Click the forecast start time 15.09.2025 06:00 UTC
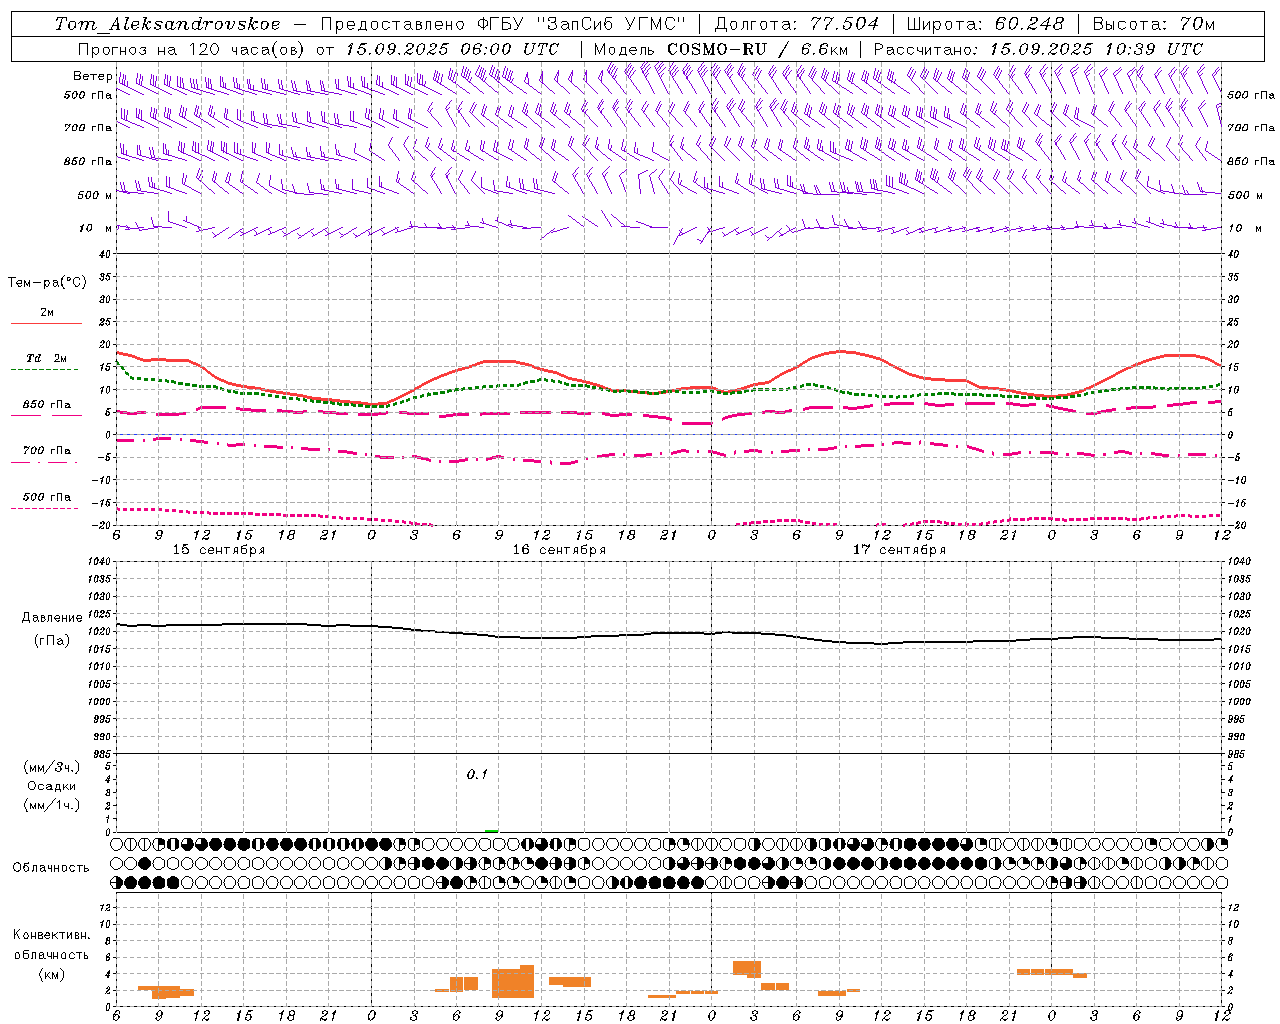The image size is (1280, 1024). [x=452, y=49]
